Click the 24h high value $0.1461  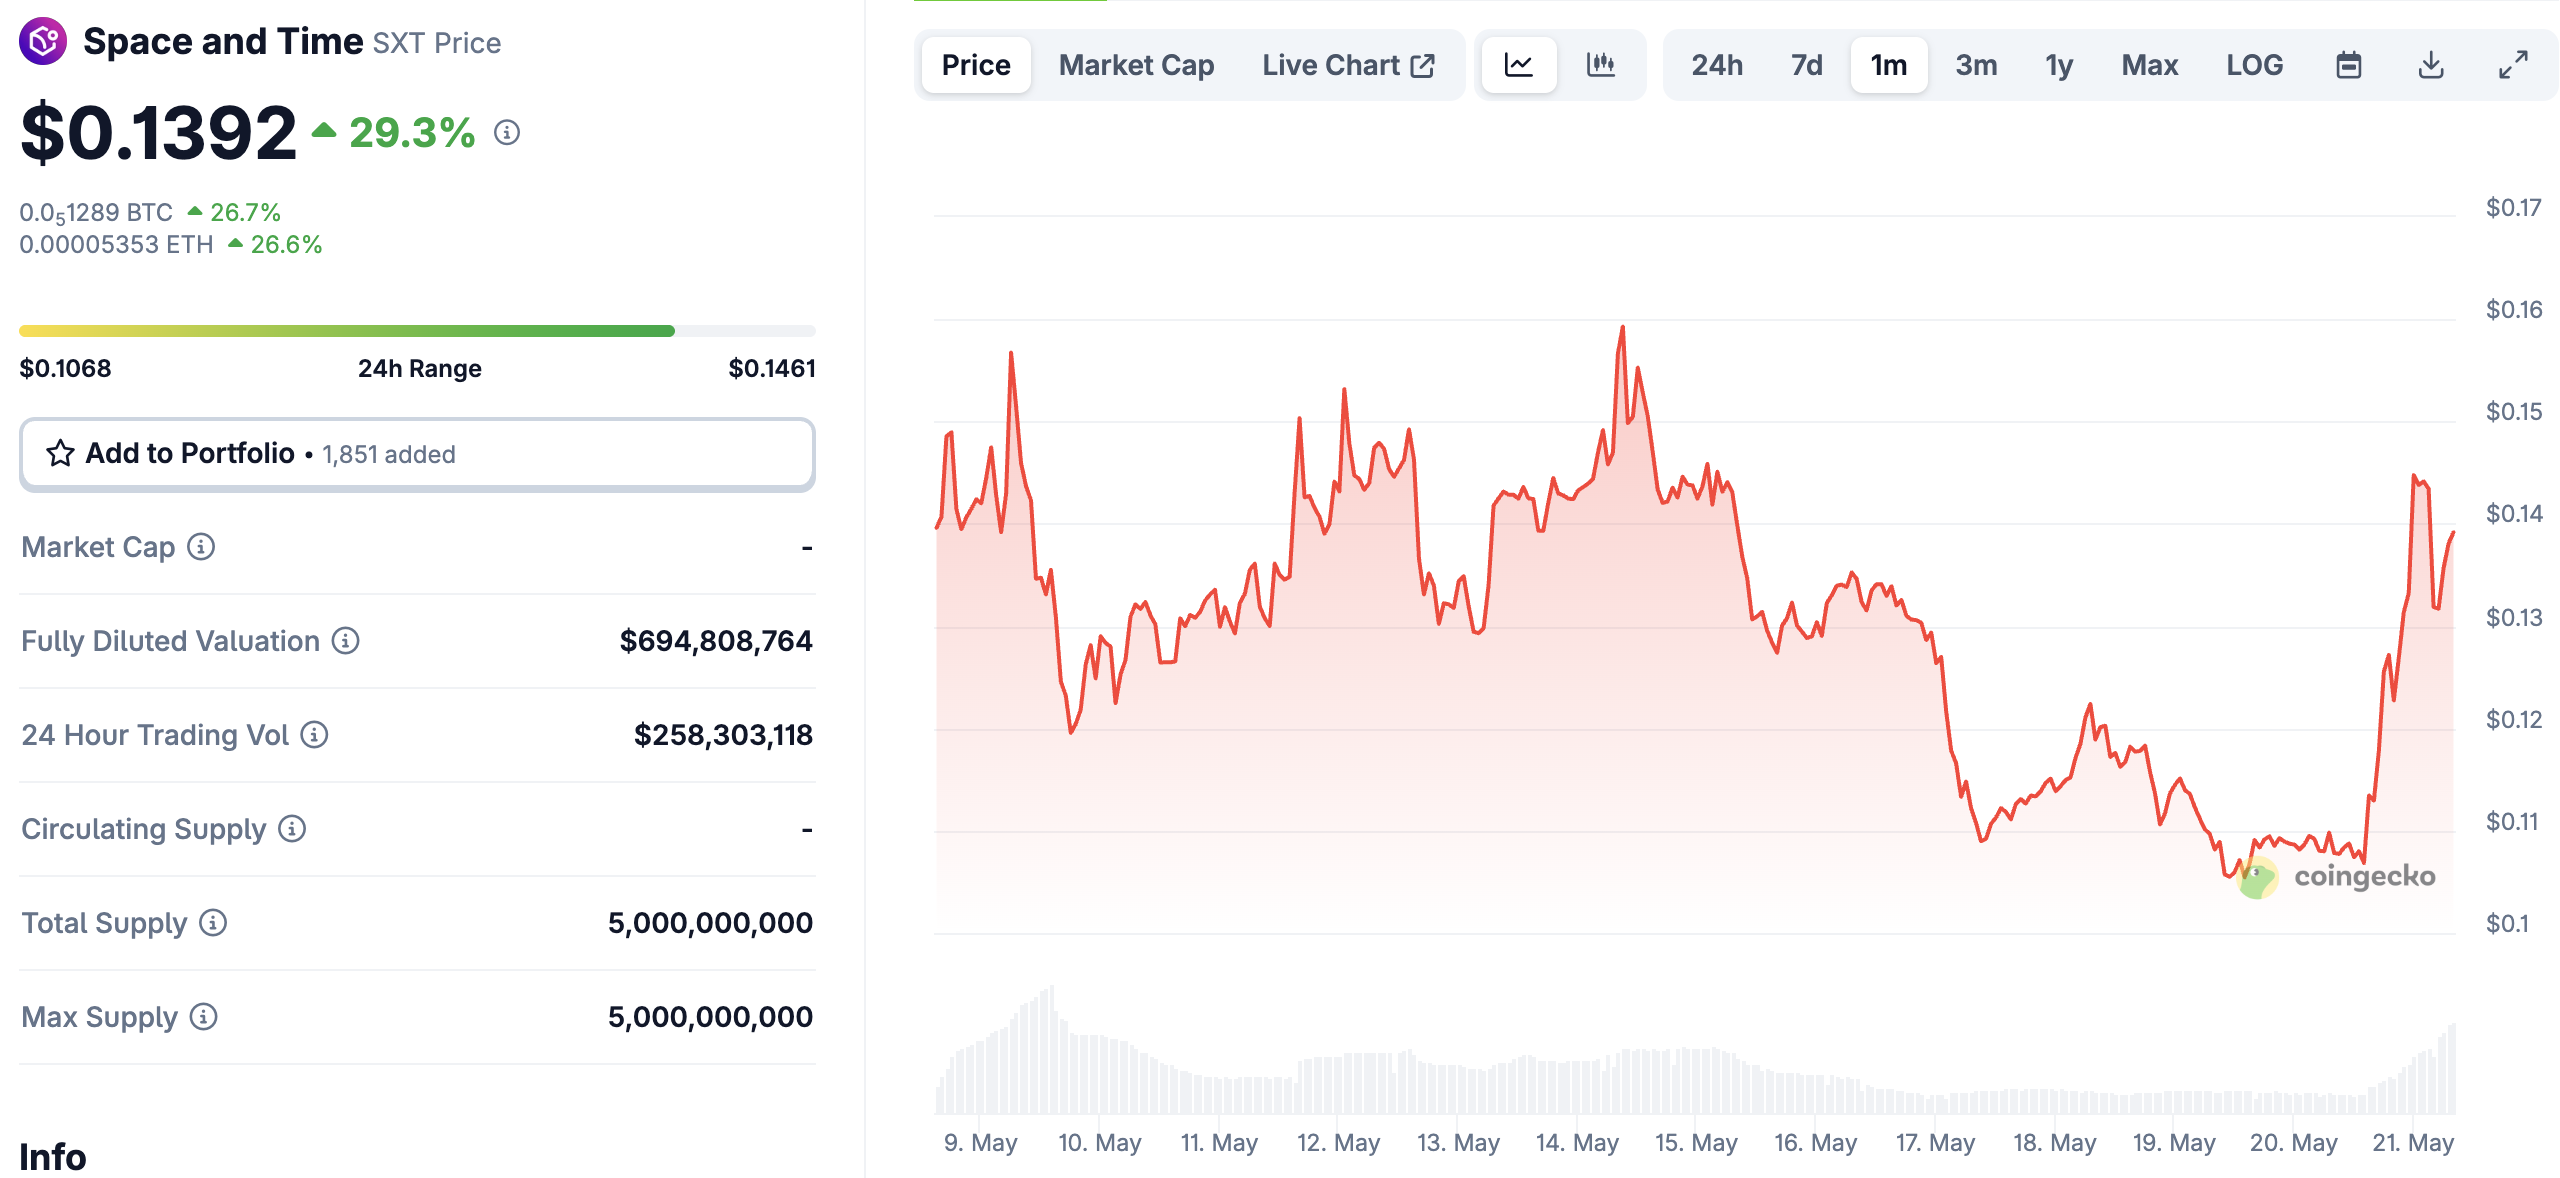[x=772, y=369]
